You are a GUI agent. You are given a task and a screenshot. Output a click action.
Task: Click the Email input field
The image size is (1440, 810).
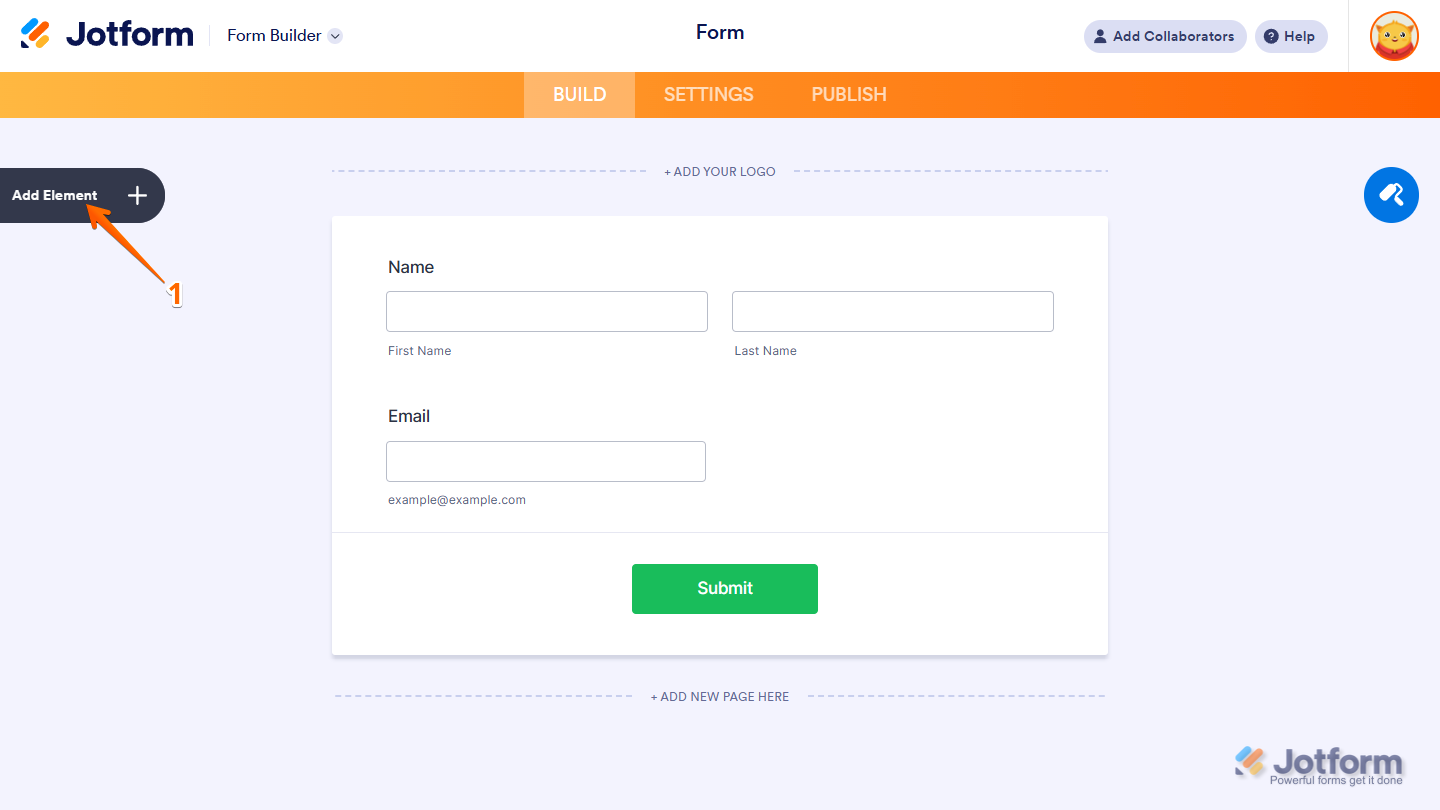545,461
